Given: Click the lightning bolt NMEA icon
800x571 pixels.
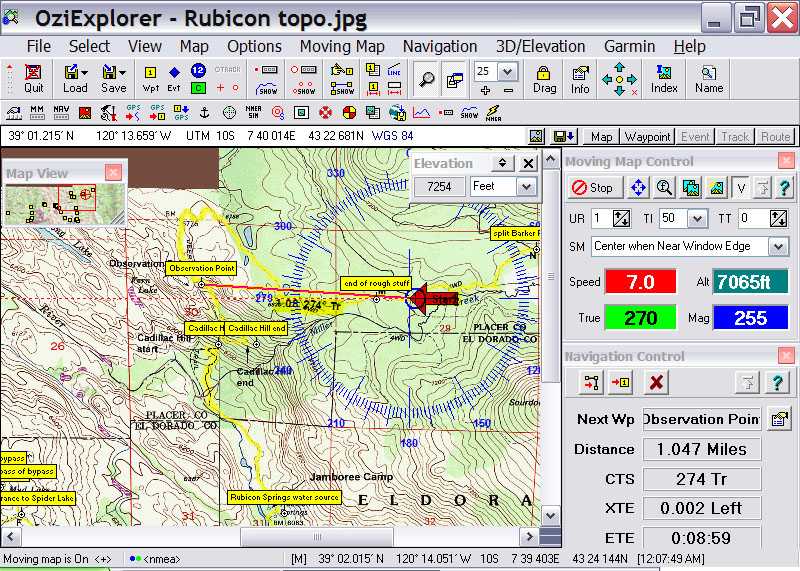Looking at the screenshot, I should click(x=493, y=113).
